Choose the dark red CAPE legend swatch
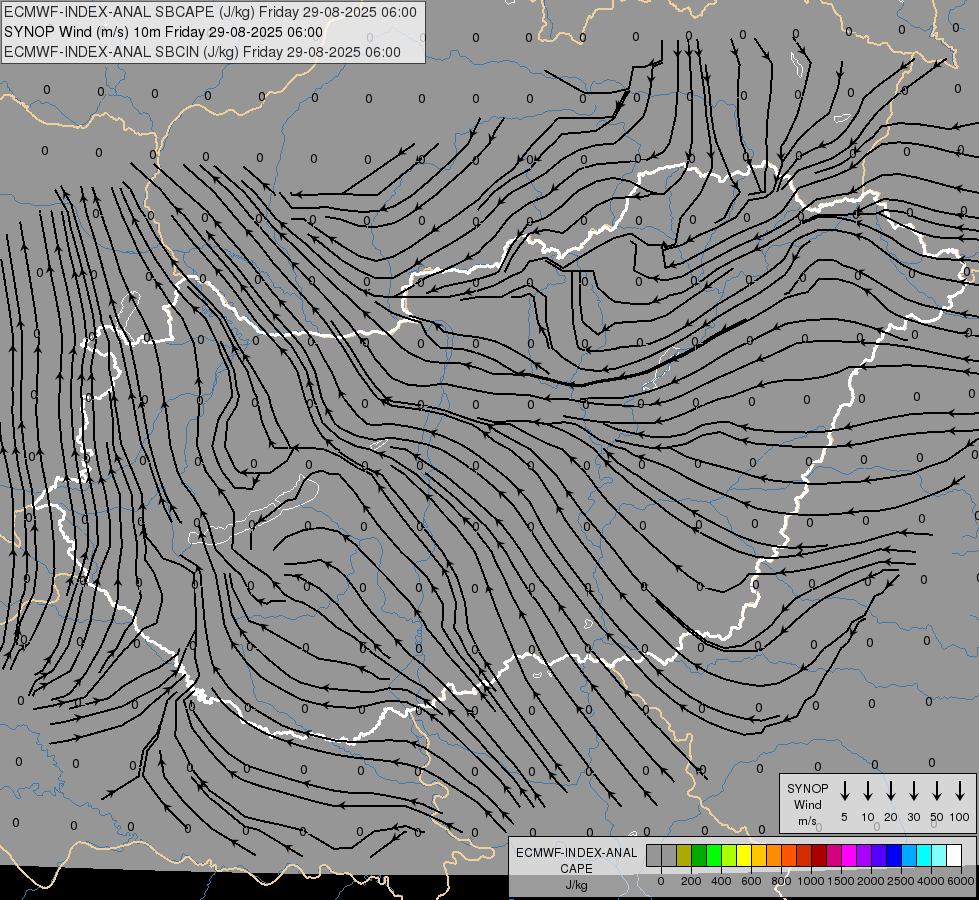The height and width of the screenshot is (900, 979). coord(819,855)
